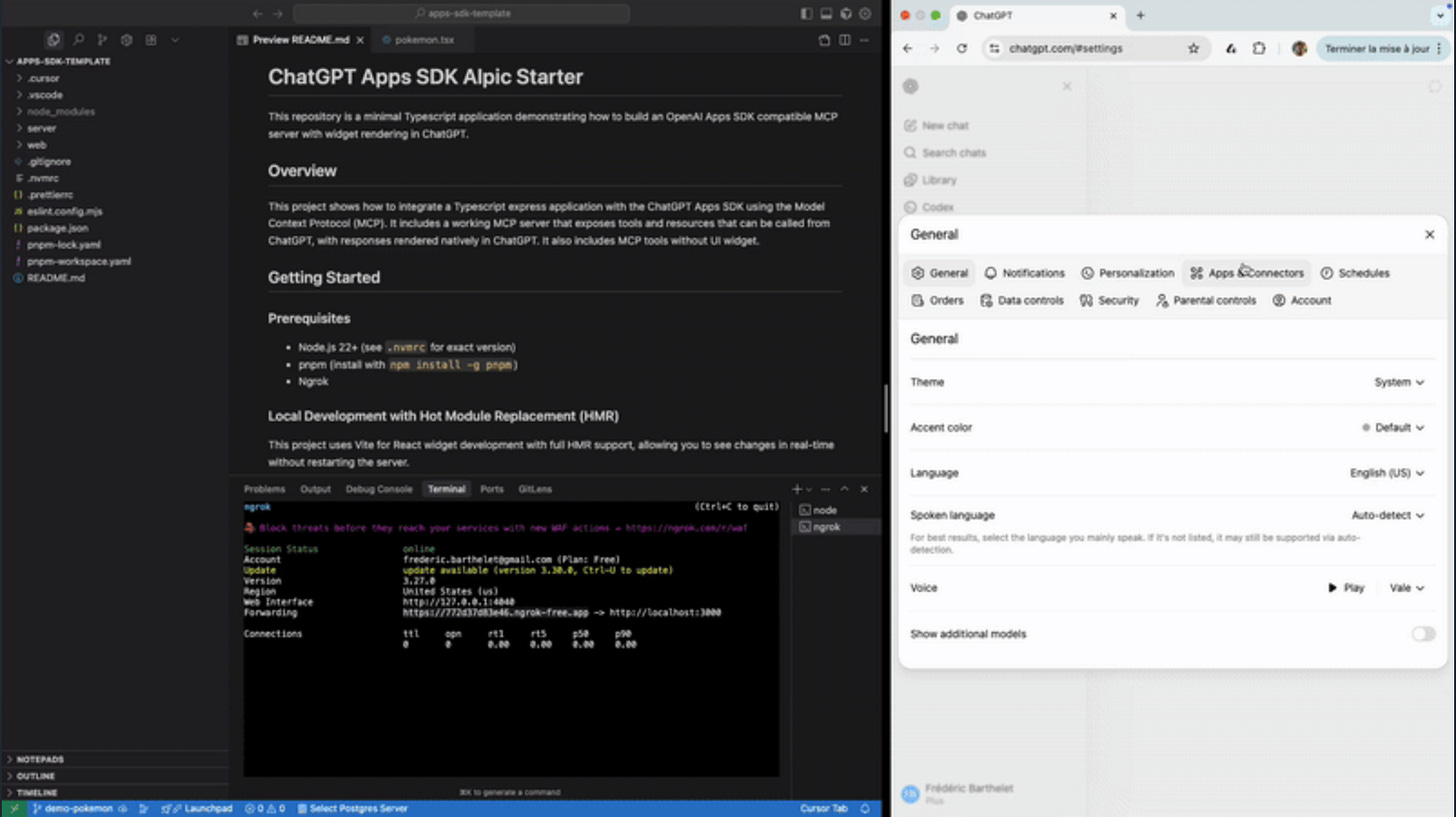The height and width of the screenshot is (817, 1456).
Task: Open the Search view icon in Cursor sidebar
Action: coord(78,40)
